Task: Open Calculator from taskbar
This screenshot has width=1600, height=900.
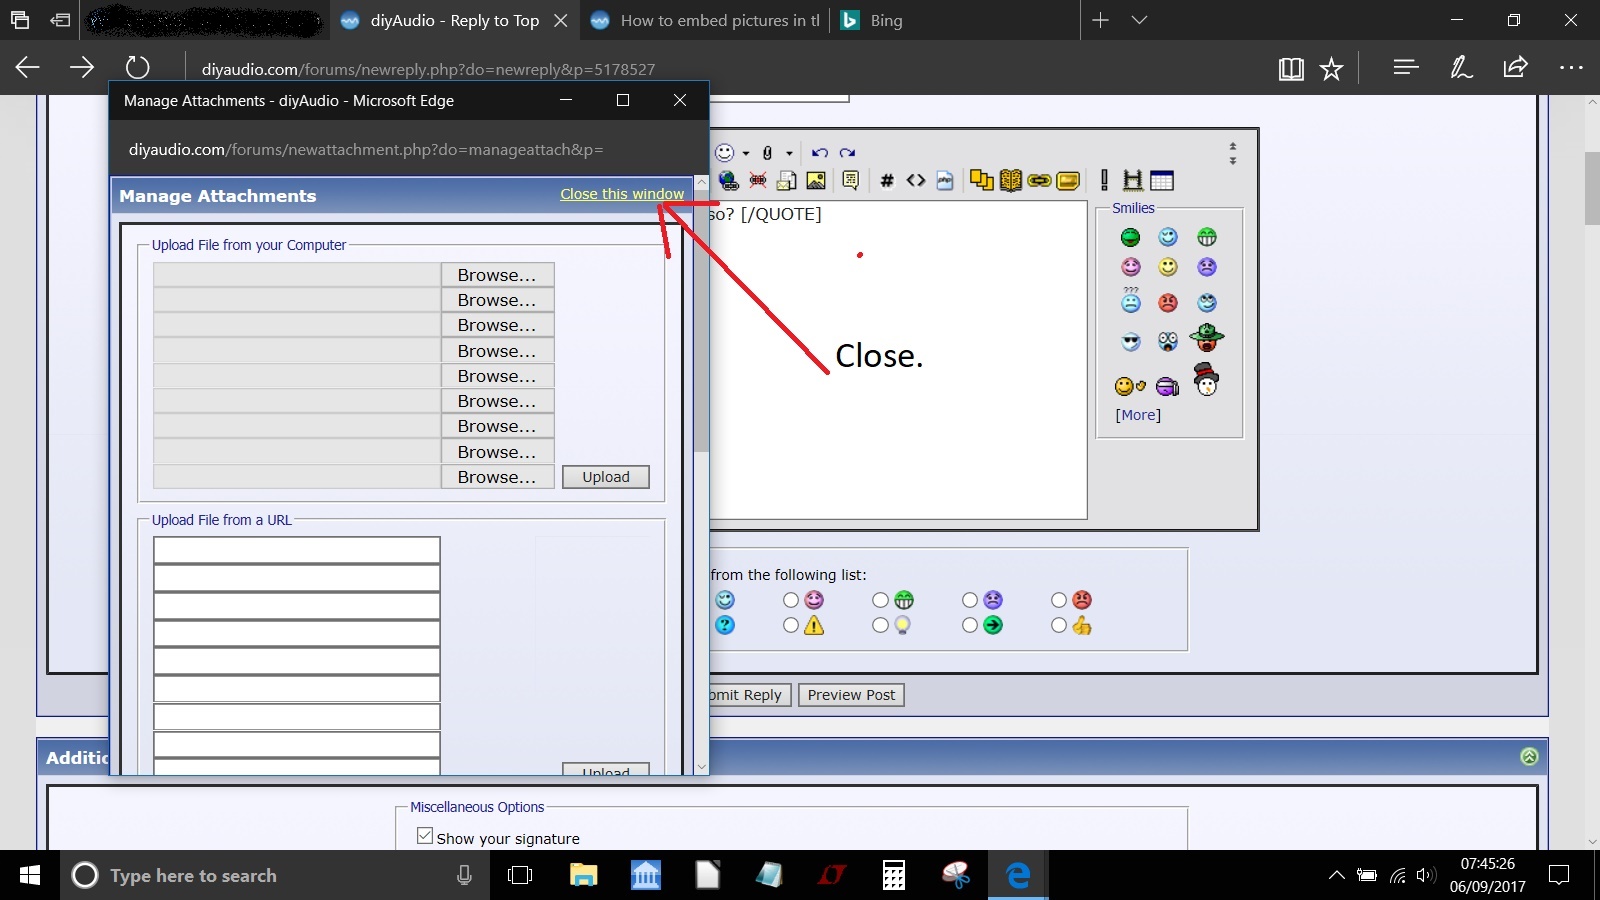Action: tap(894, 876)
